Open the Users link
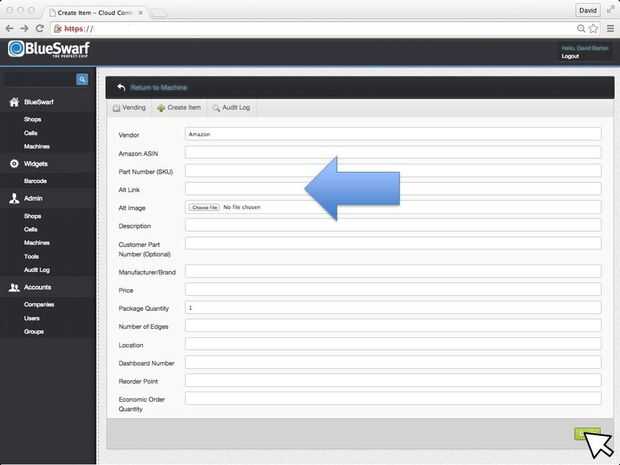The height and width of the screenshot is (465, 620). click(32, 318)
